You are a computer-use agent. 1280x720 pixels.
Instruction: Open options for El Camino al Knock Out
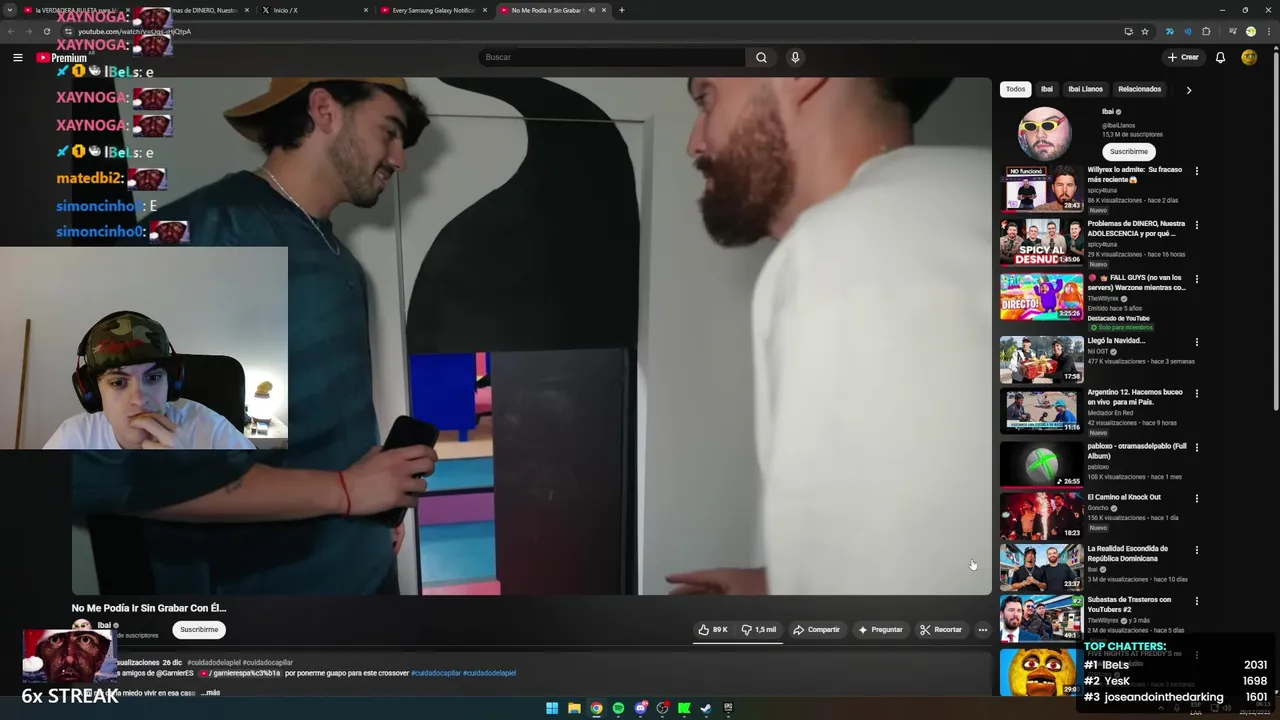1196,498
